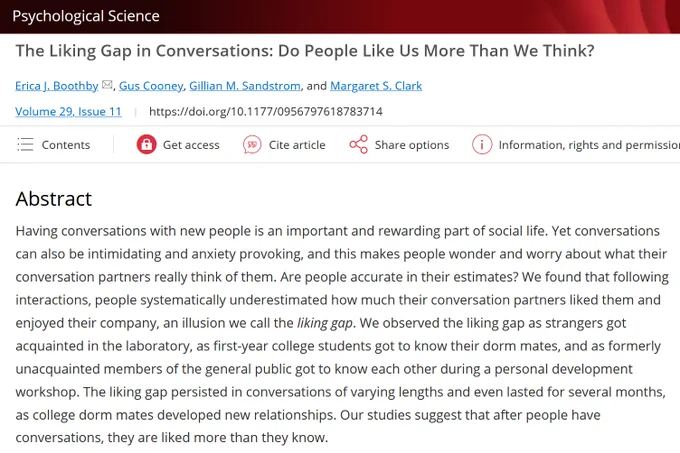Click the Abstract section heading
This screenshot has height=453, width=680.
pyautogui.click(x=54, y=199)
